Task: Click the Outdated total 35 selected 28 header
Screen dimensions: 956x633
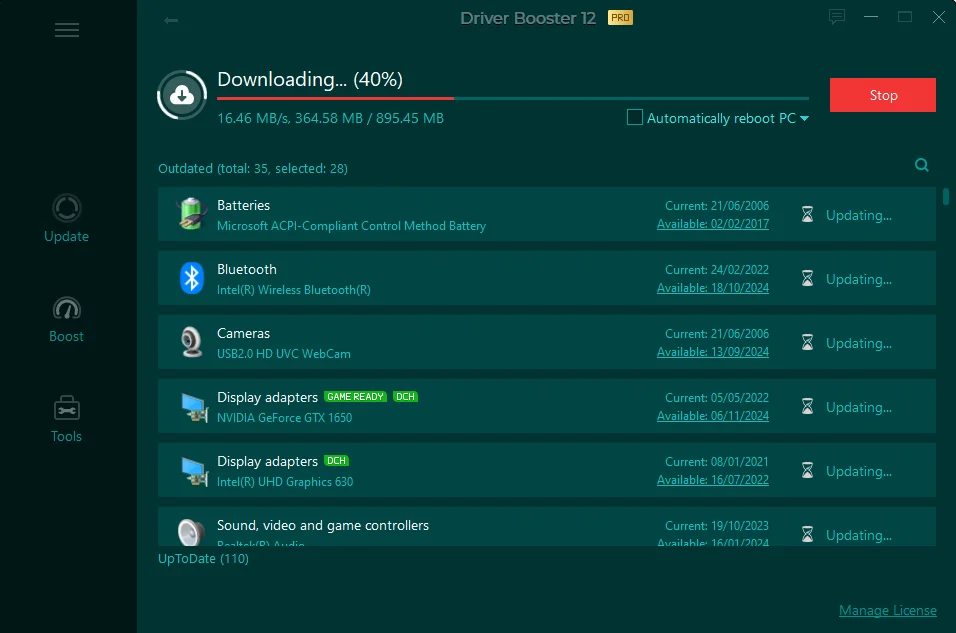Action: (x=252, y=168)
